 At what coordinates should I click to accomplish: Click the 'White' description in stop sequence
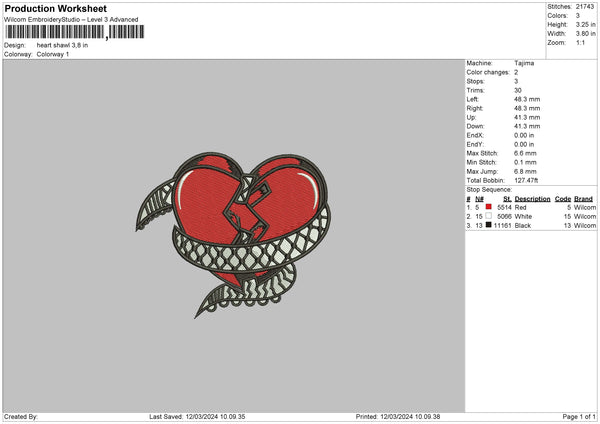click(x=523, y=217)
